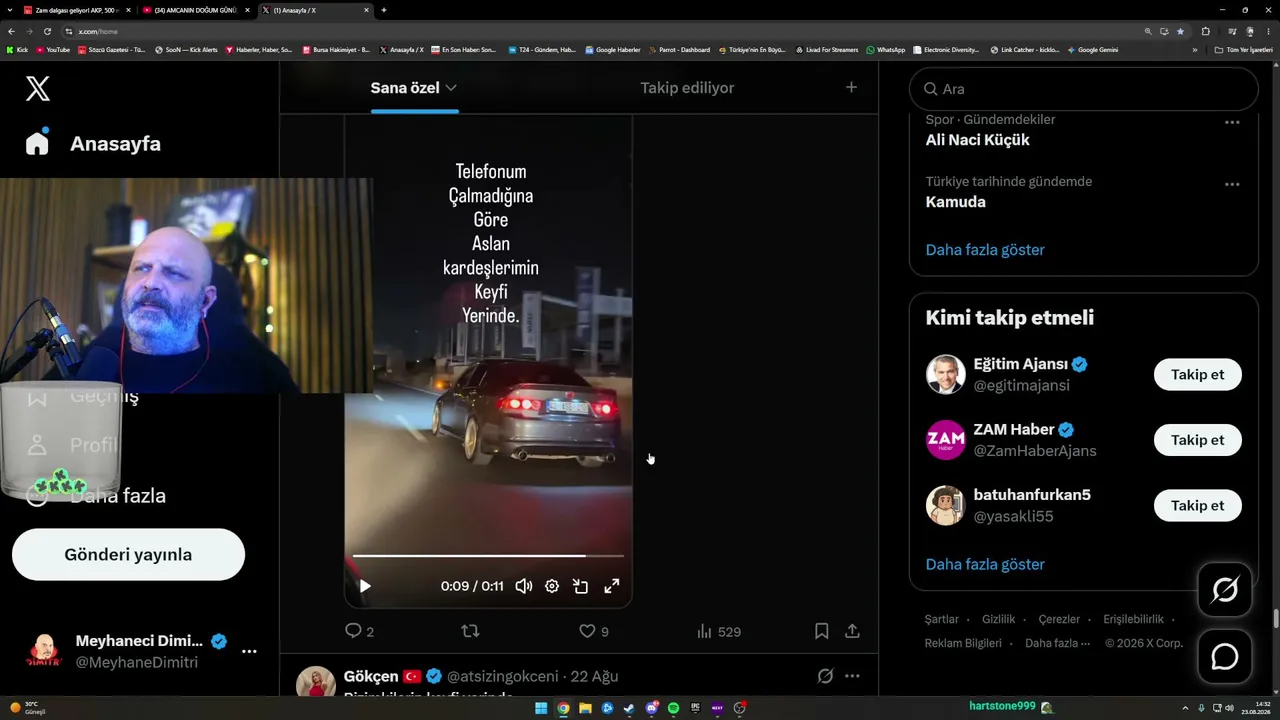
Task: Seek along the video progress bar
Action: tap(488, 555)
